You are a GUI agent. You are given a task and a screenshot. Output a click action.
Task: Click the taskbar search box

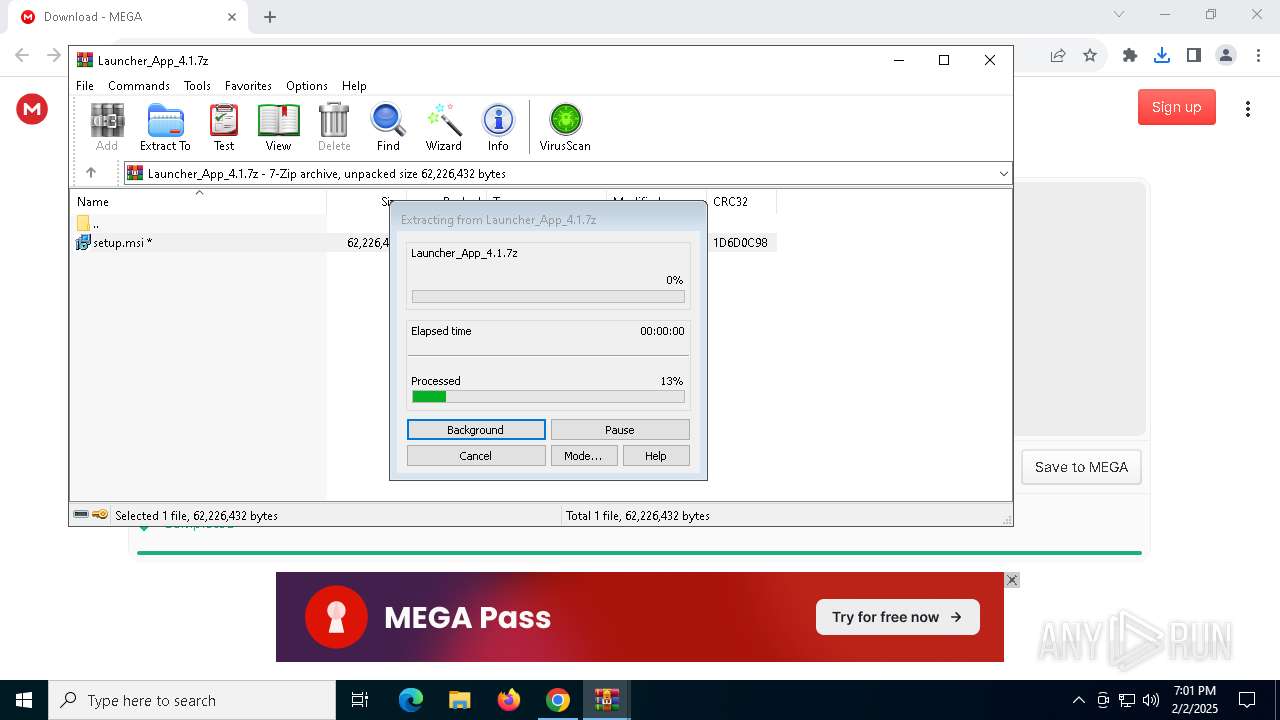coord(192,700)
